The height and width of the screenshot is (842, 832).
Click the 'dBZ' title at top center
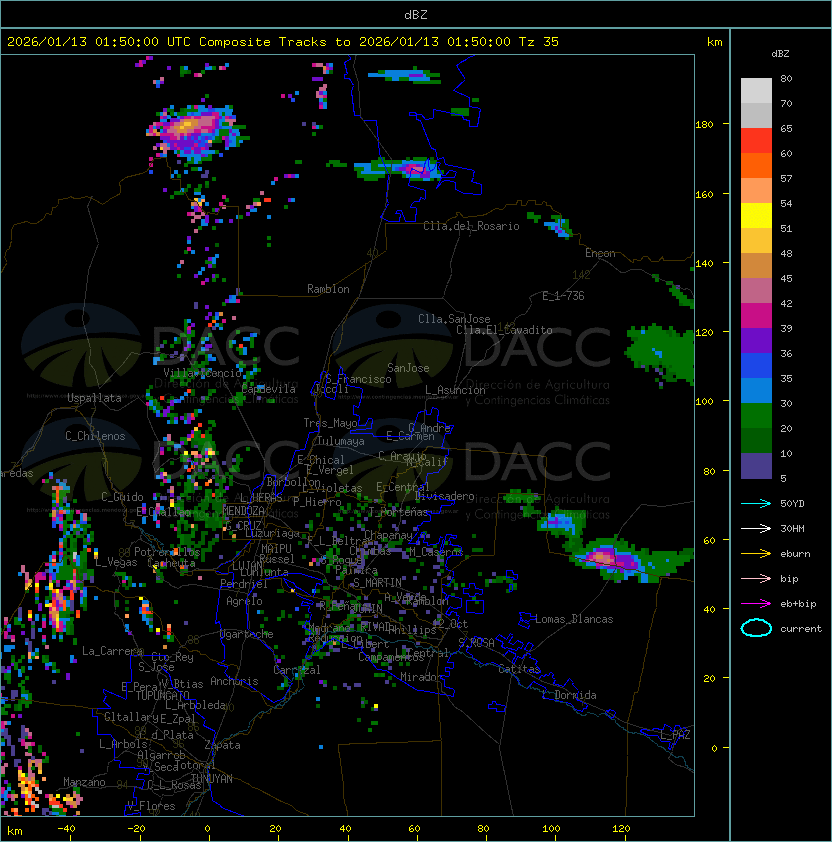coord(416,14)
